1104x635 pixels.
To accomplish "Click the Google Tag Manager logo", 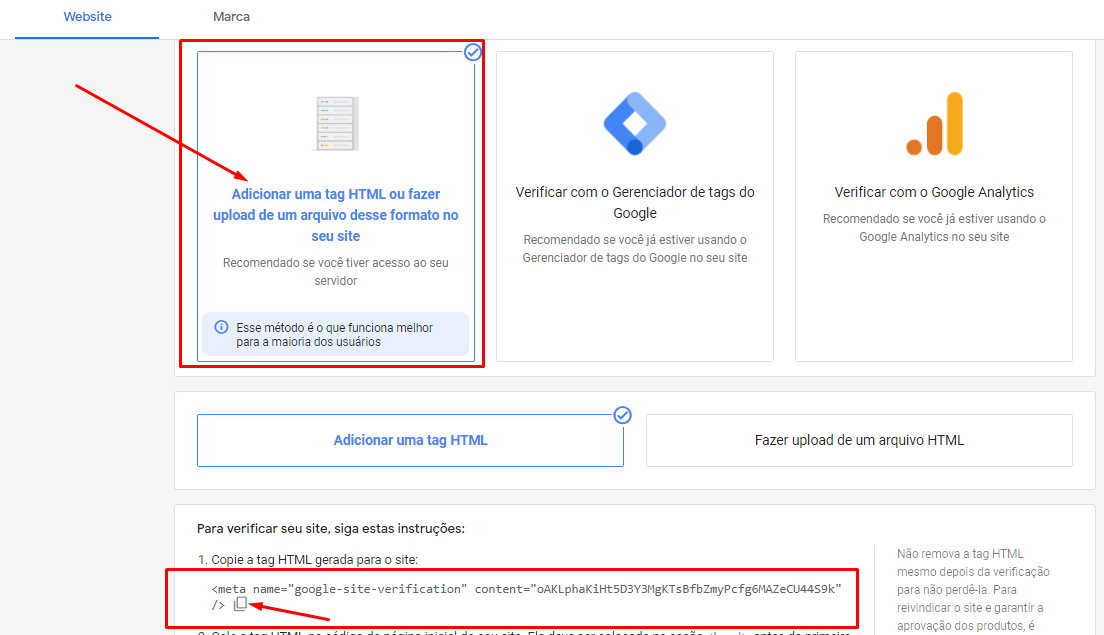I will [634, 124].
